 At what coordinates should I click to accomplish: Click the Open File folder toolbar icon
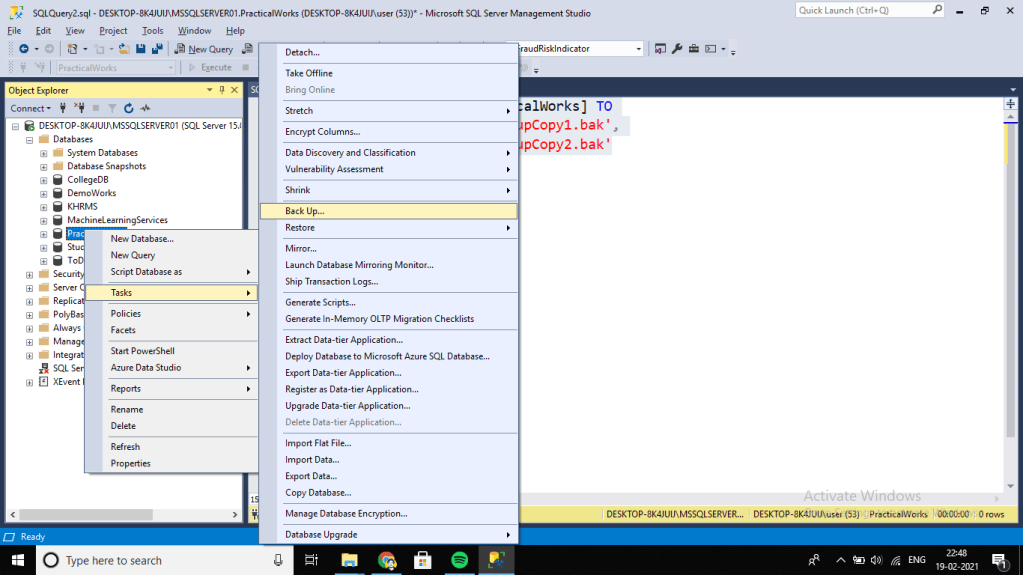(124, 49)
